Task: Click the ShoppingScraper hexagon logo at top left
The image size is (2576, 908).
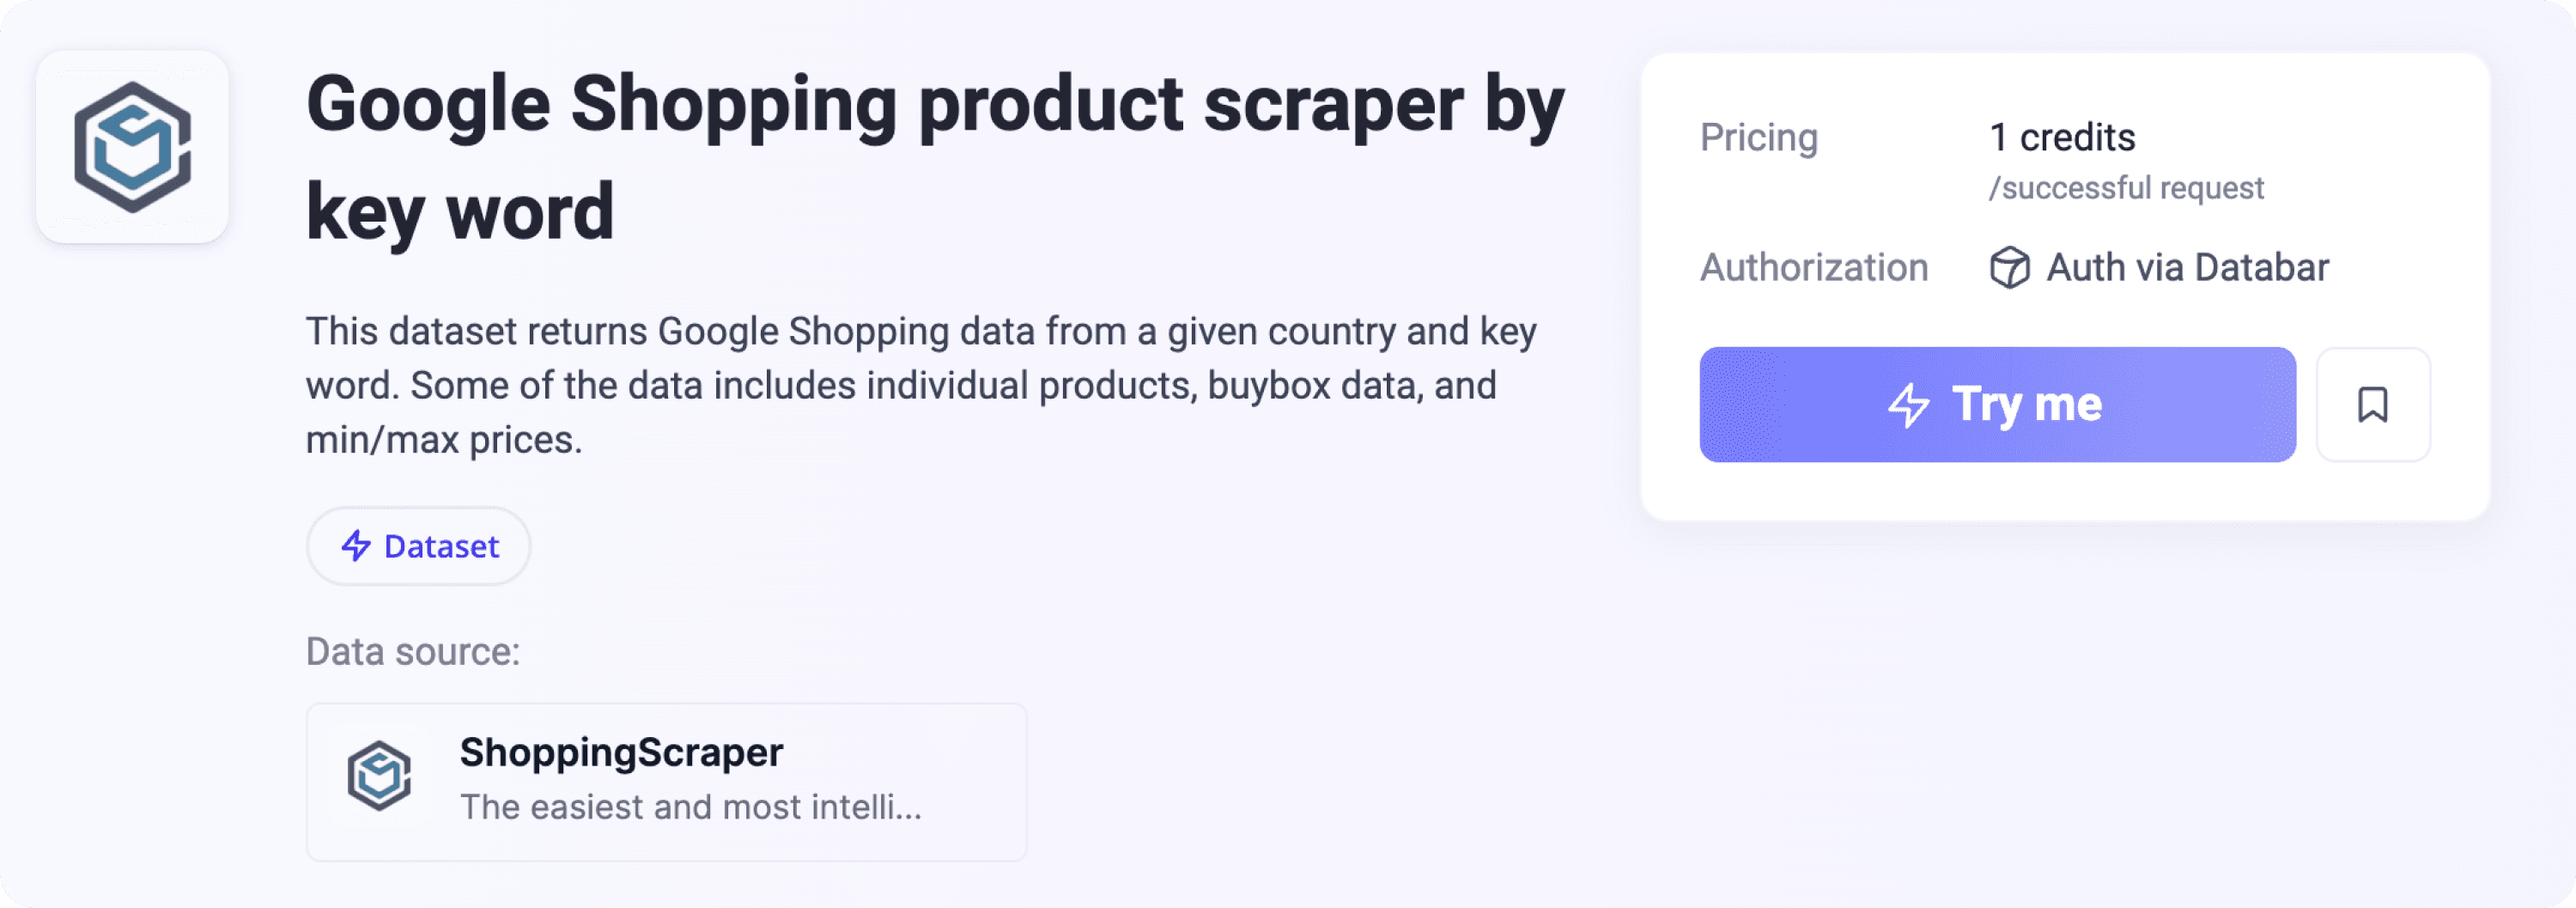Action: (133, 148)
